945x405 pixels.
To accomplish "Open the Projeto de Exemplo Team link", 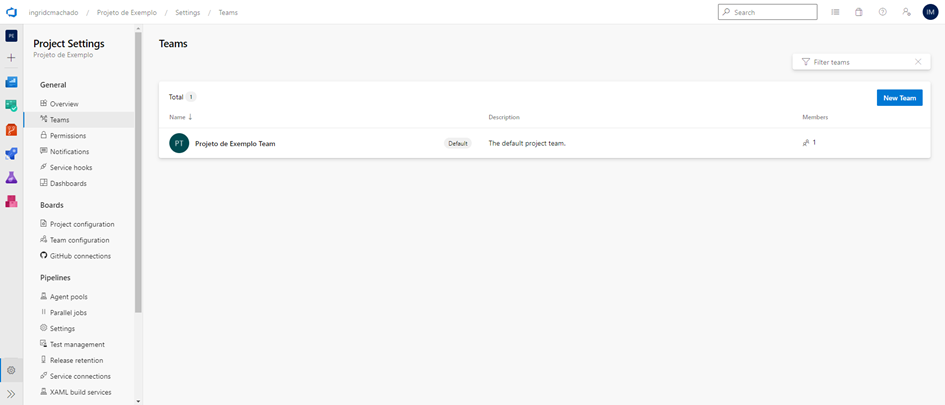I will pyautogui.click(x=235, y=143).
